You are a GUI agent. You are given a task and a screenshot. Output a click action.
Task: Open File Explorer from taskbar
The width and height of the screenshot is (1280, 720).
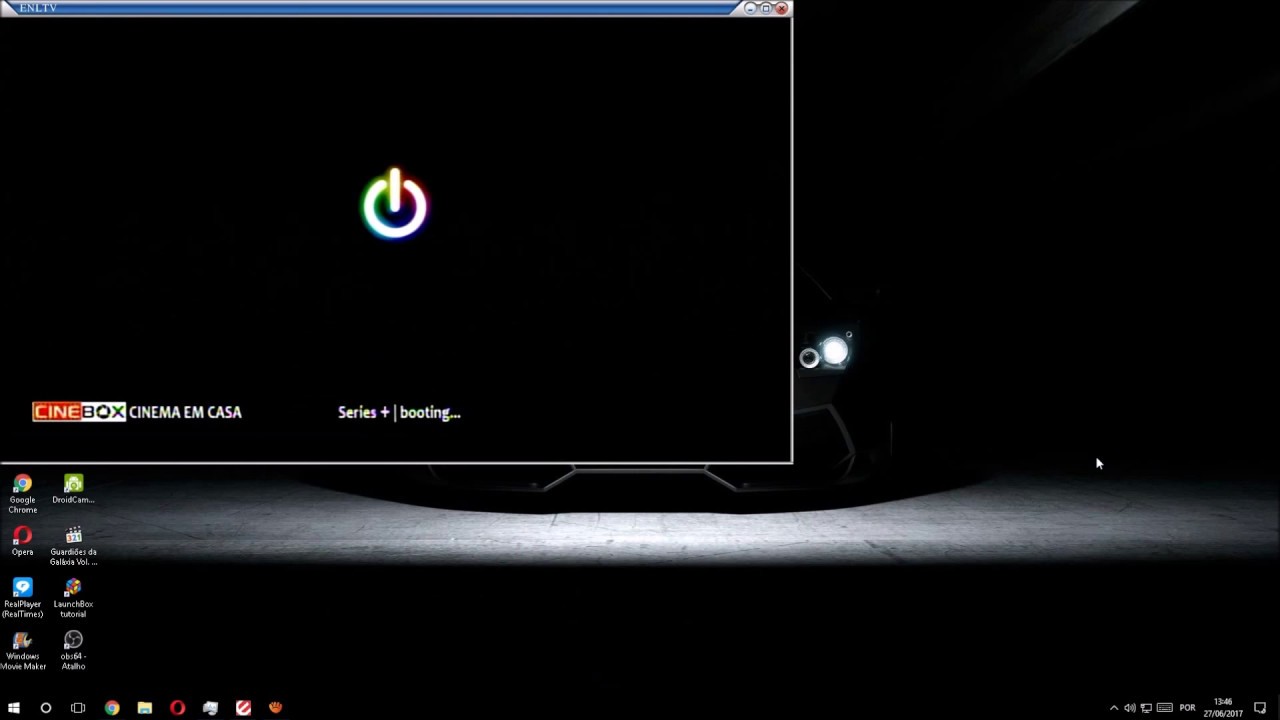point(145,707)
